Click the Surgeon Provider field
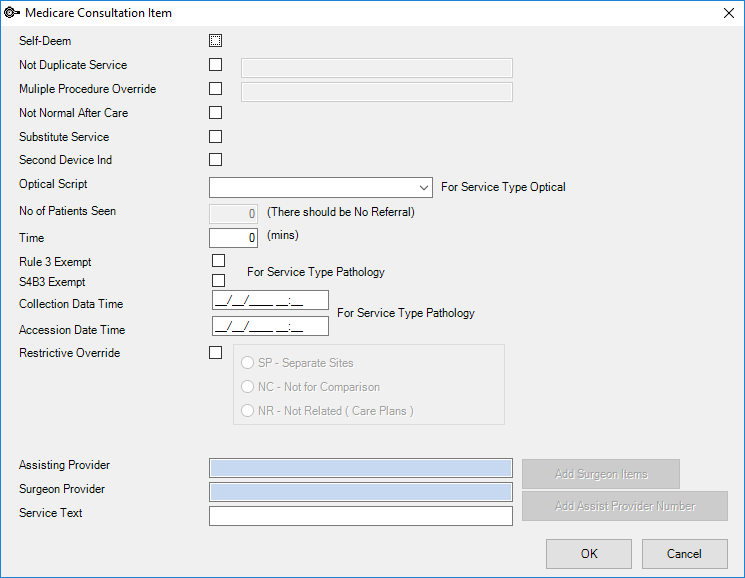Image resolution: width=745 pixels, height=578 pixels. click(361, 492)
